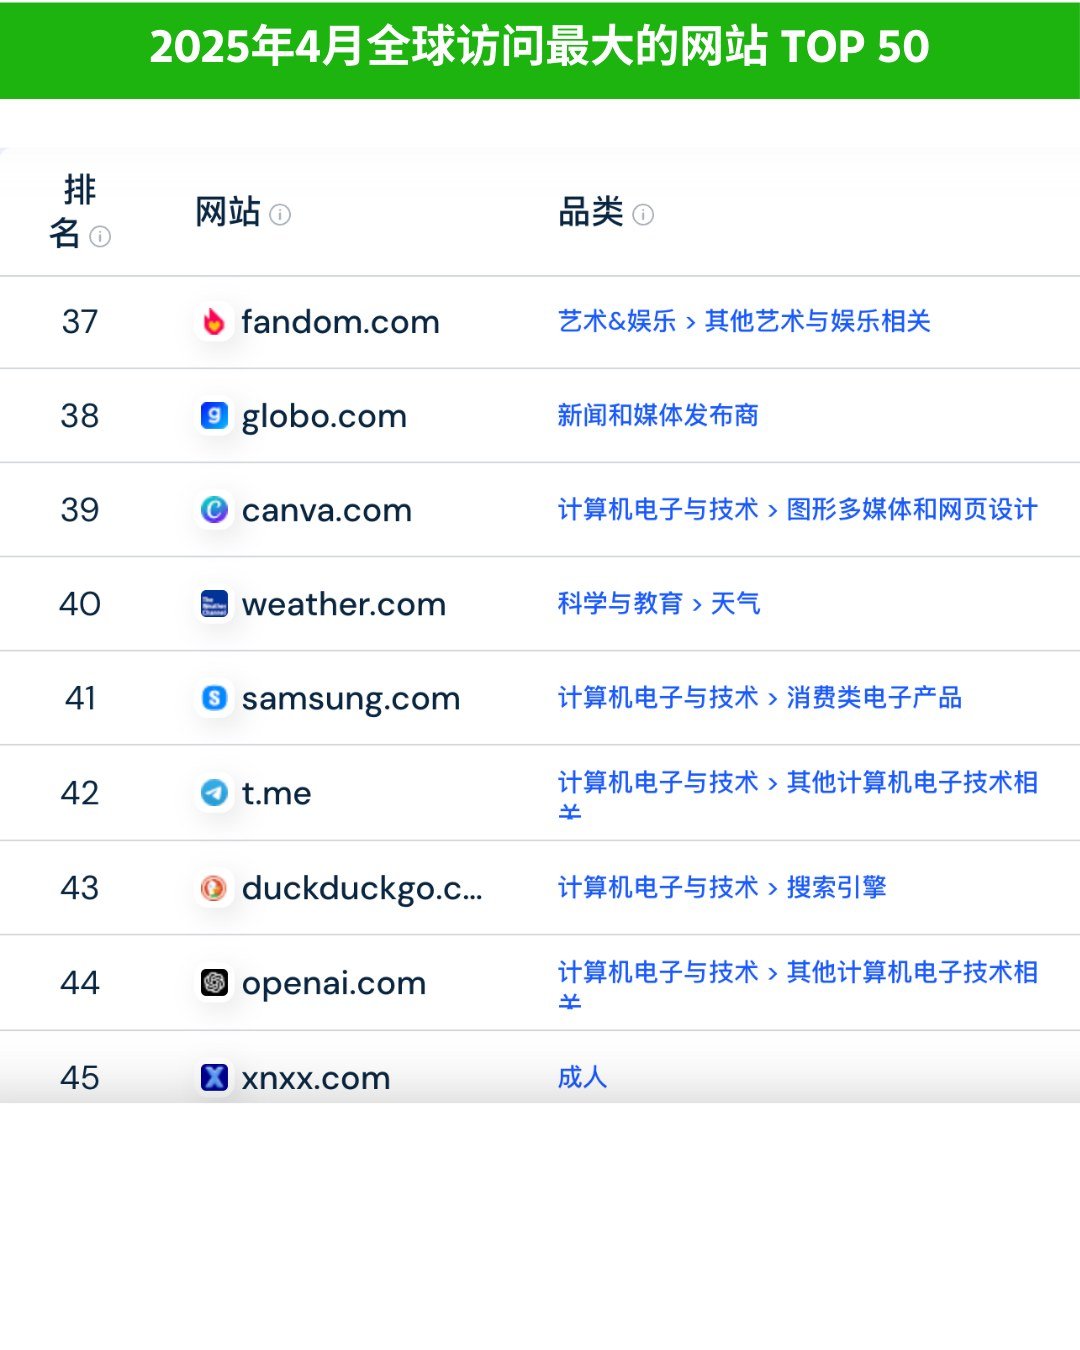Open the 艺术&娱乐 category link

[x=617, y=321]
